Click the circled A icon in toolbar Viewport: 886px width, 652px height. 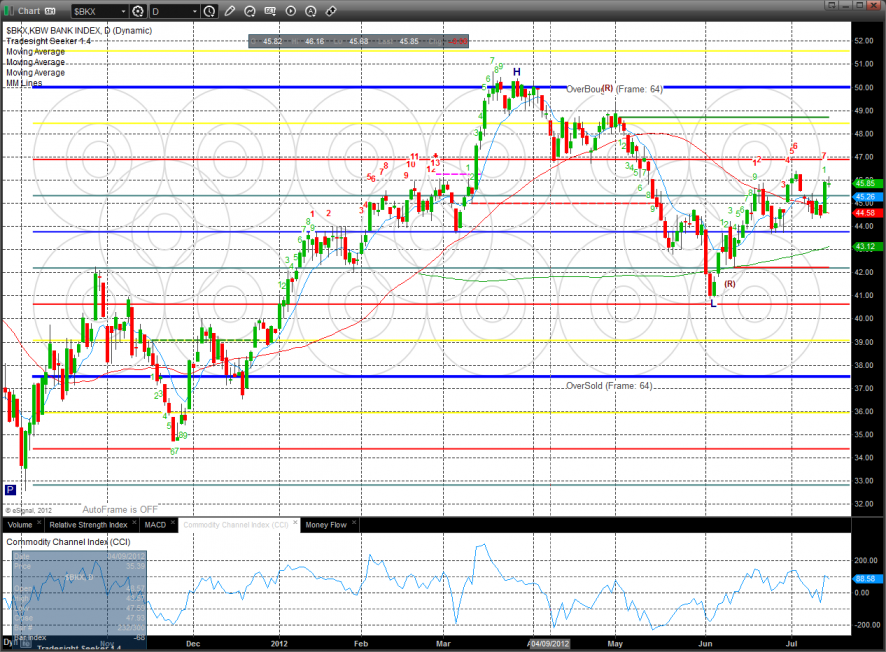click(310, 11)
